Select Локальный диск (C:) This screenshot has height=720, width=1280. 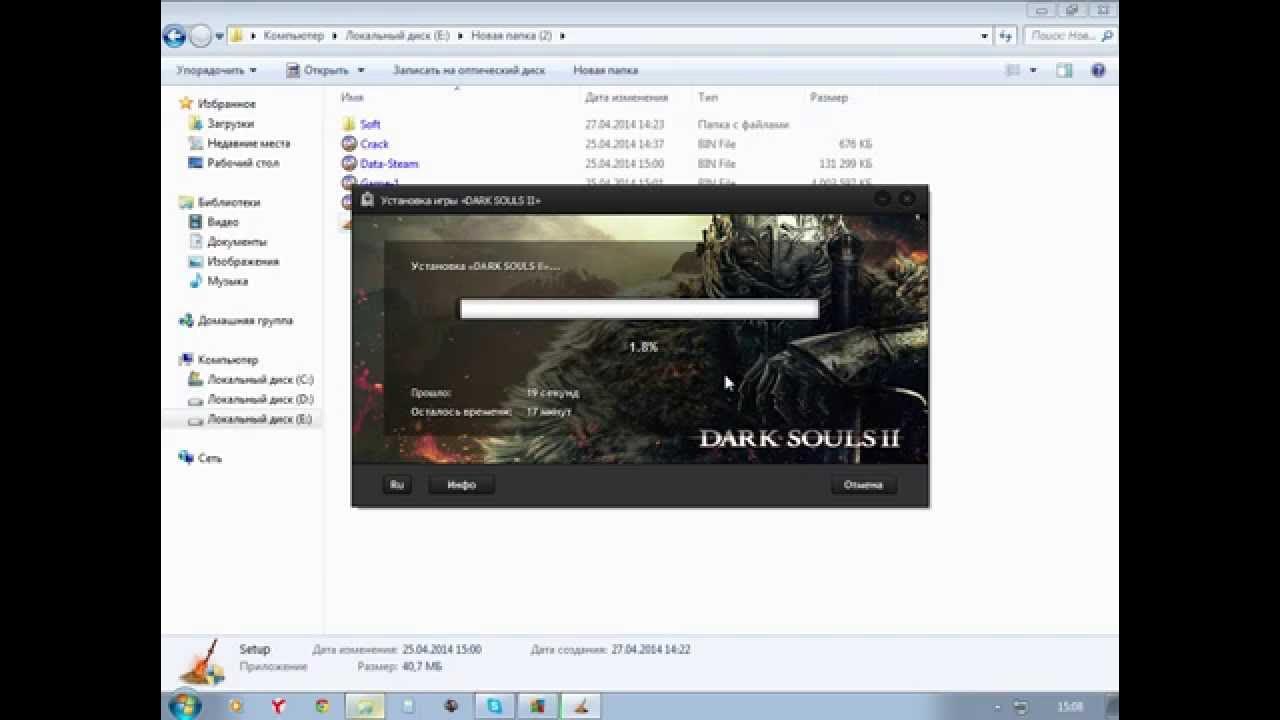250,380
